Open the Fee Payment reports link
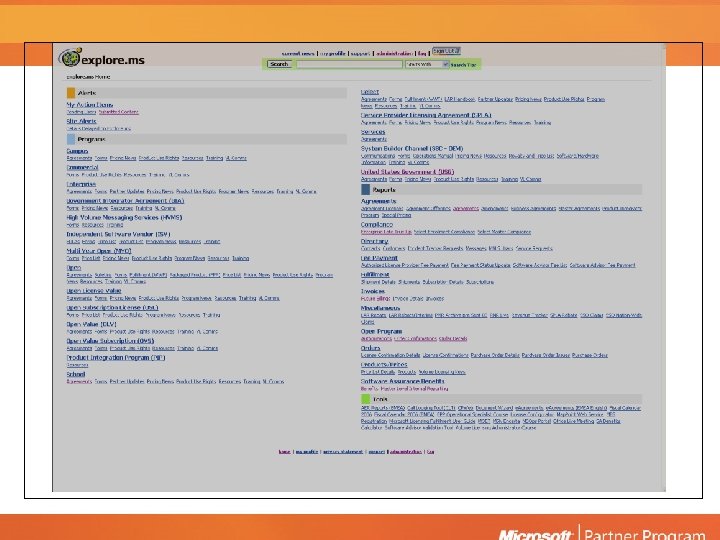720x540 pixels. coord(379,258)
